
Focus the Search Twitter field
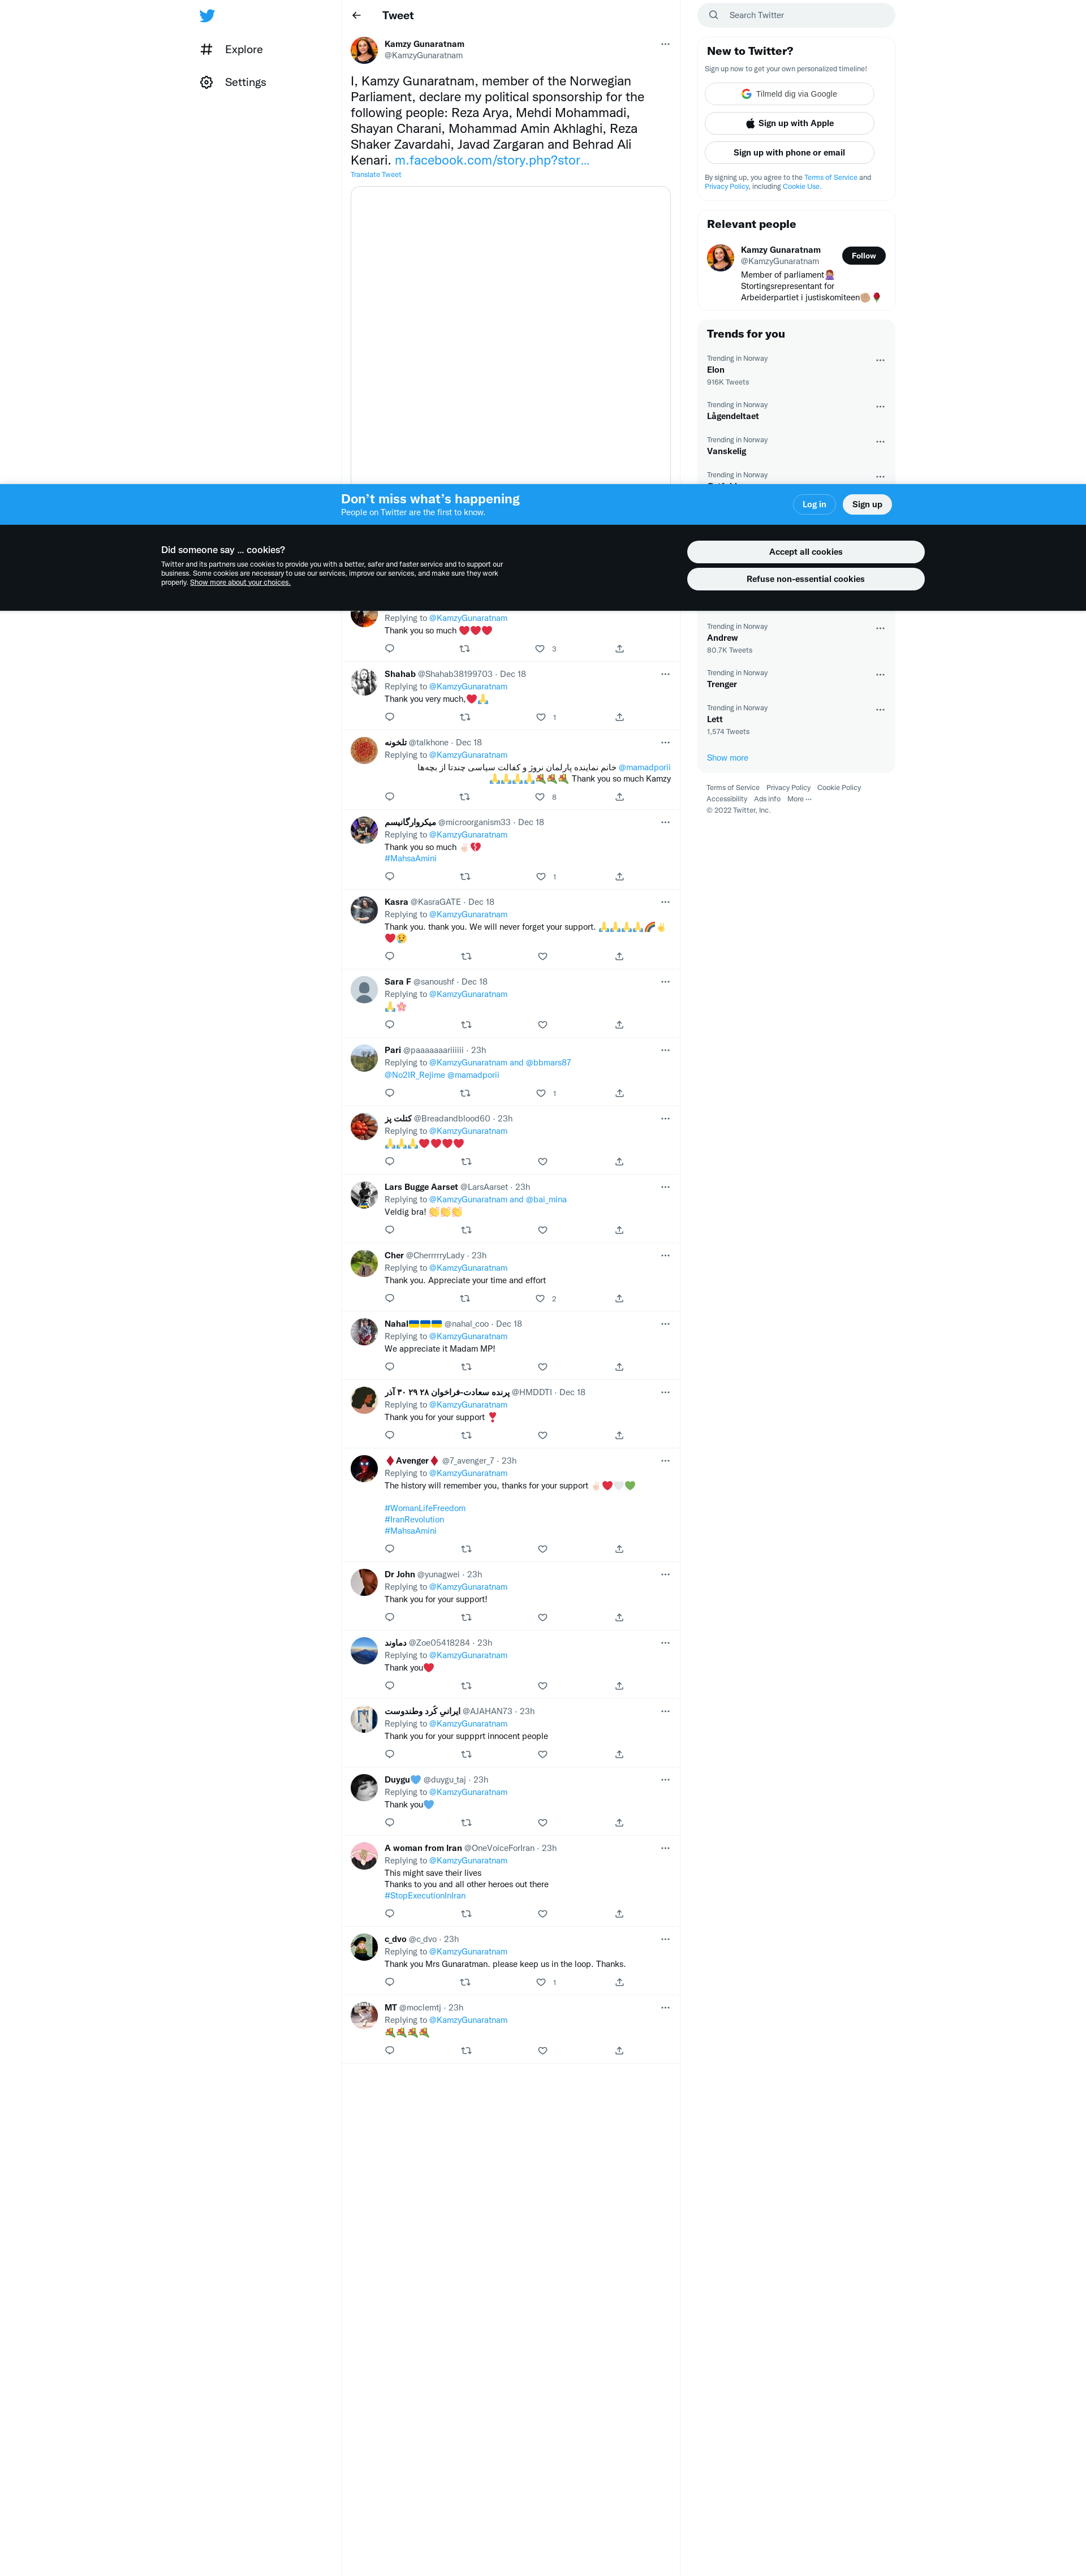[796, 15]
